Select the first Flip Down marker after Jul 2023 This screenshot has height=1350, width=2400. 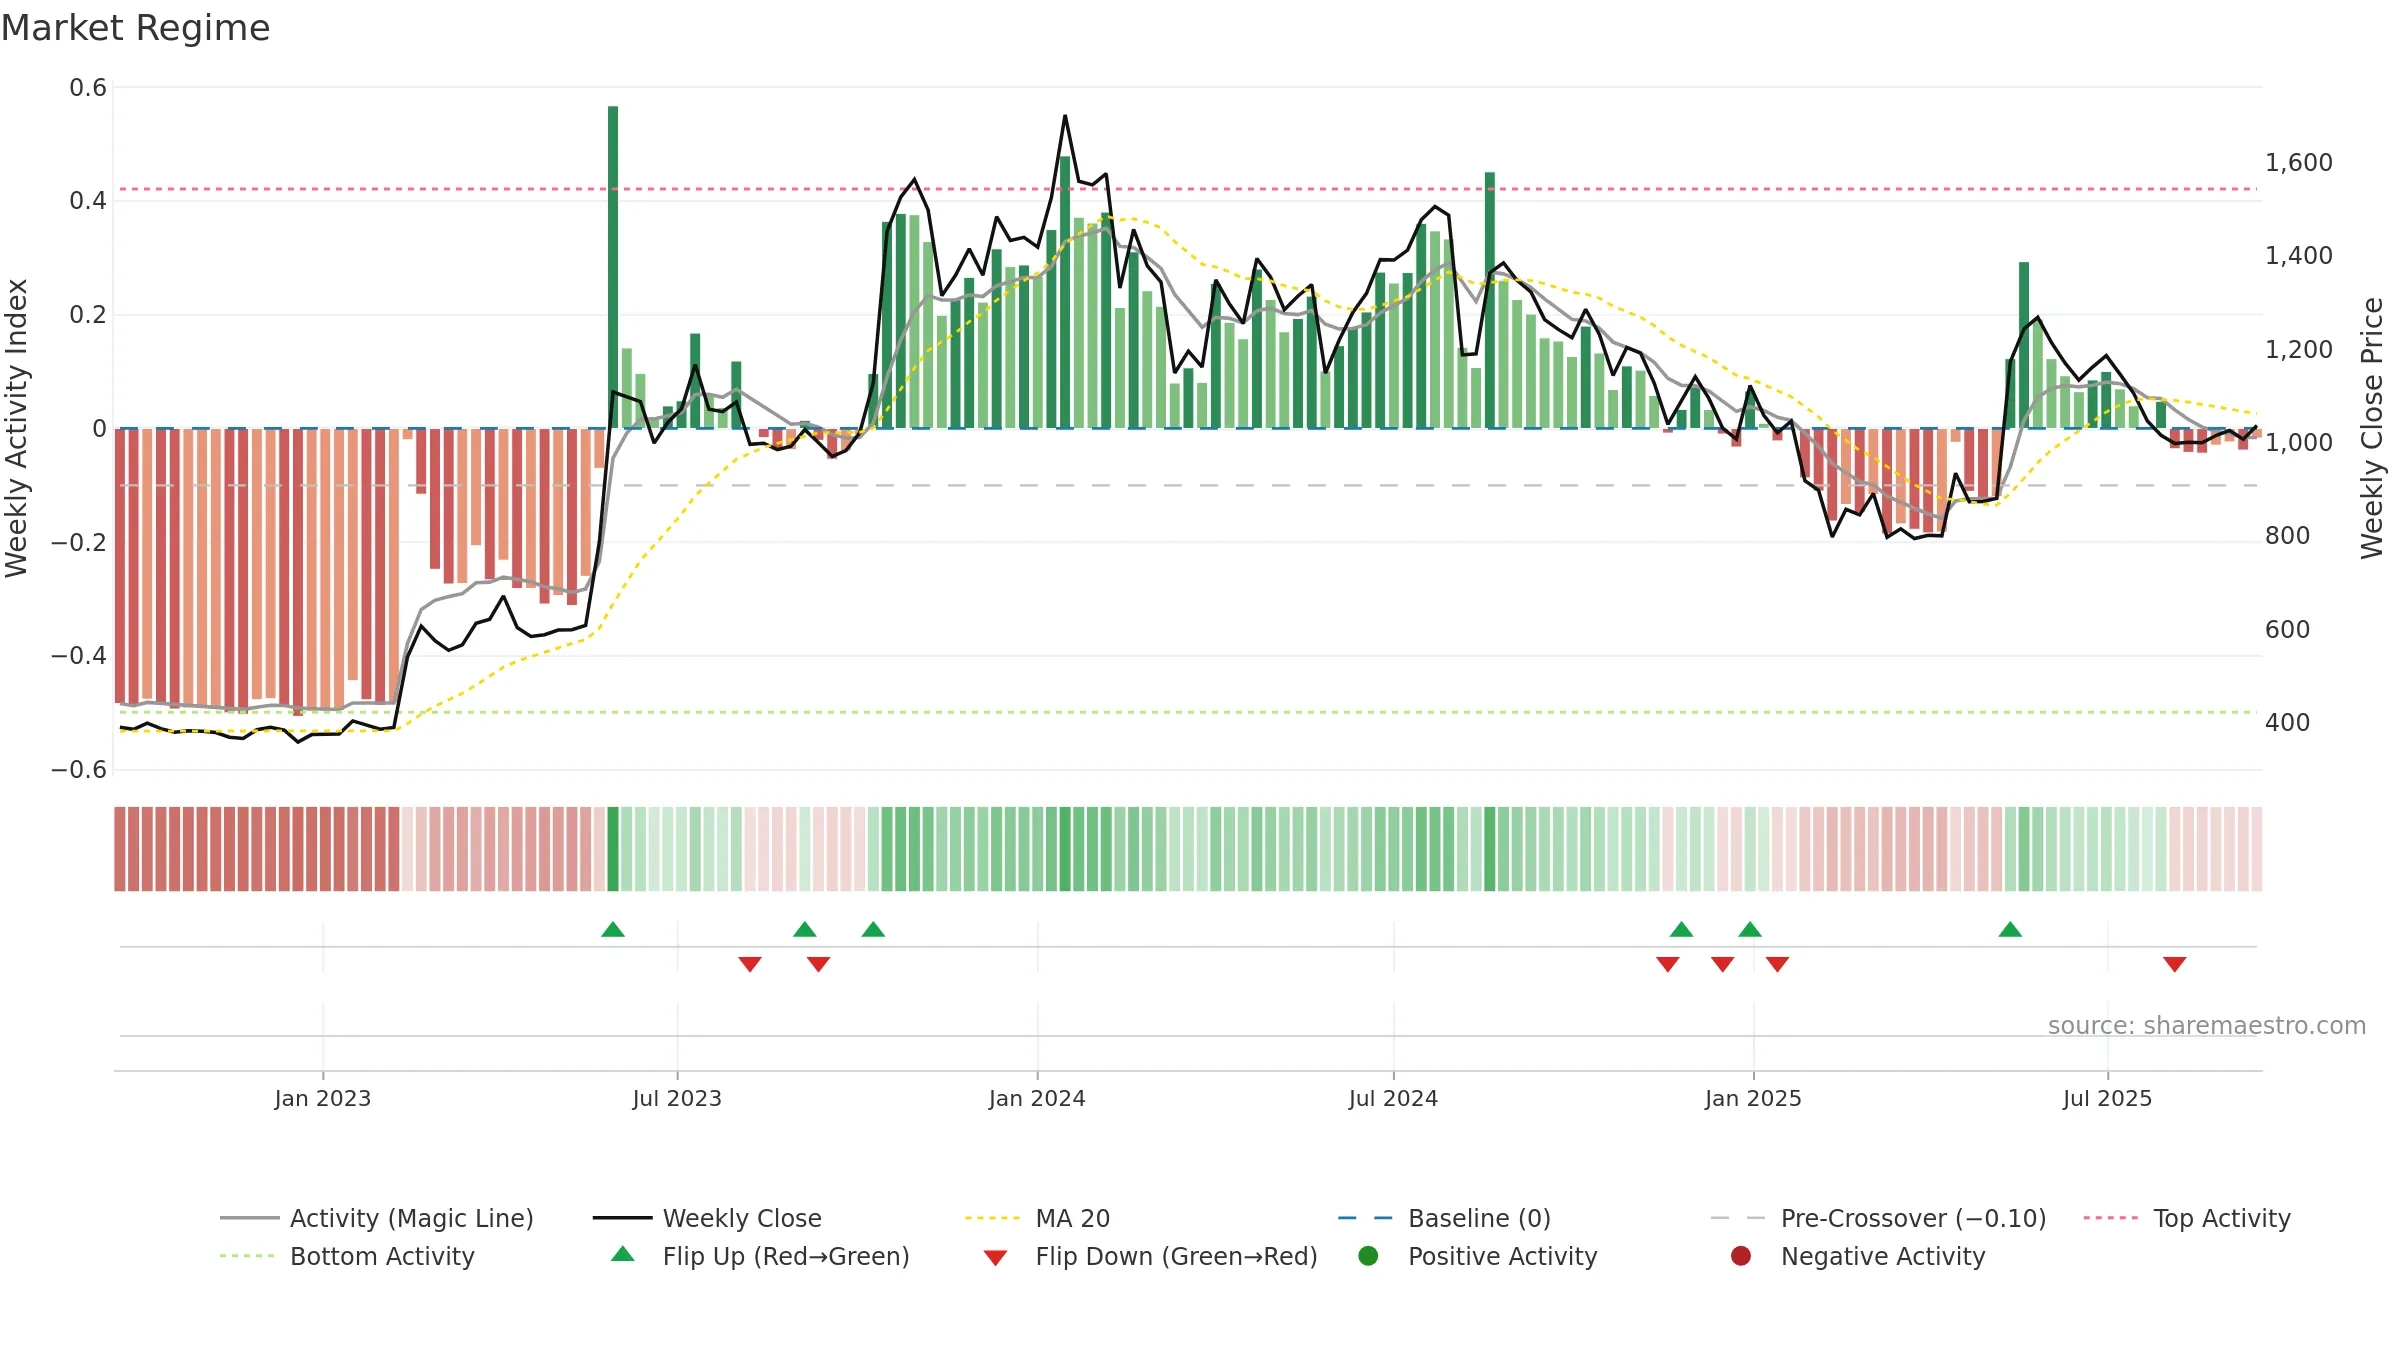(x=750, y=964)
